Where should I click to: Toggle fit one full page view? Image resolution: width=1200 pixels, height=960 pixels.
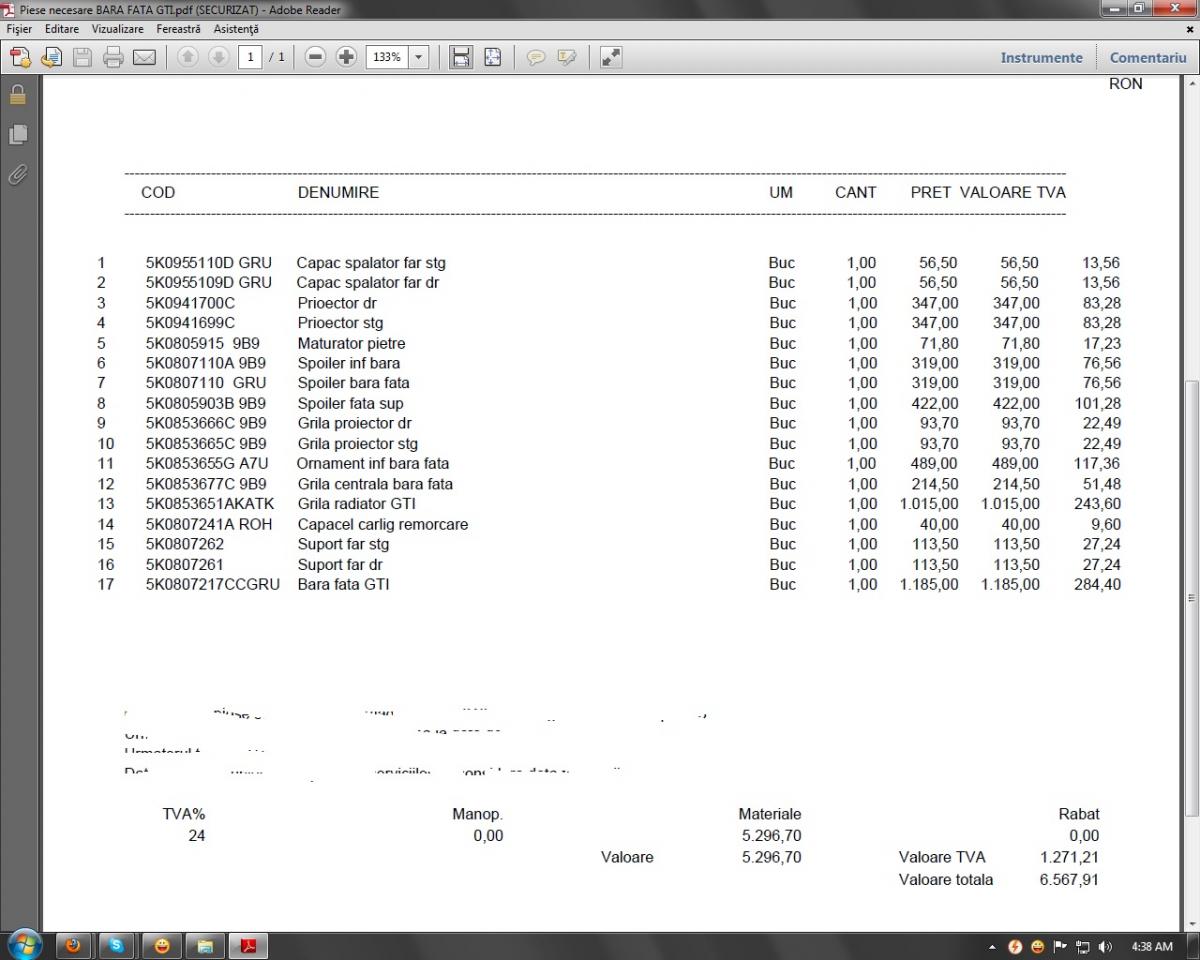click(x=492, y=58)
